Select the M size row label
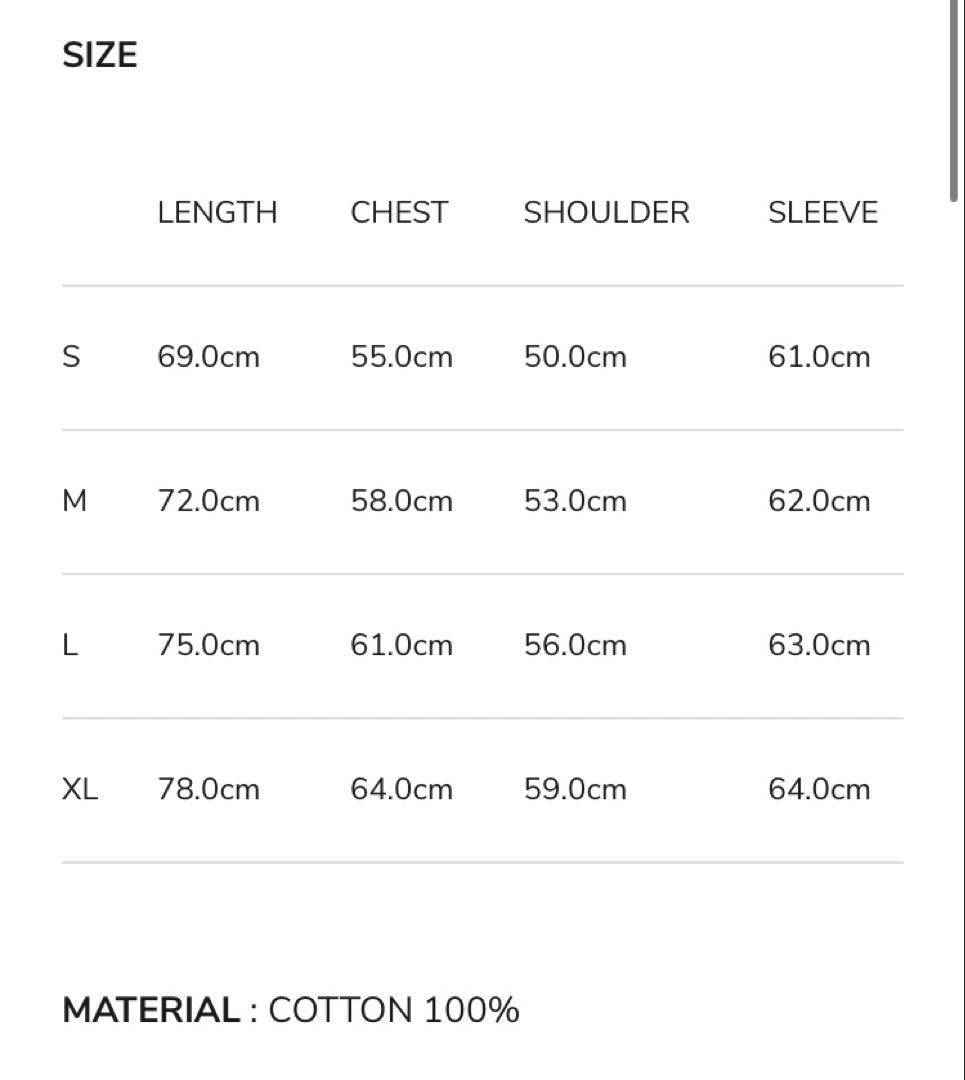 [75, 501]
